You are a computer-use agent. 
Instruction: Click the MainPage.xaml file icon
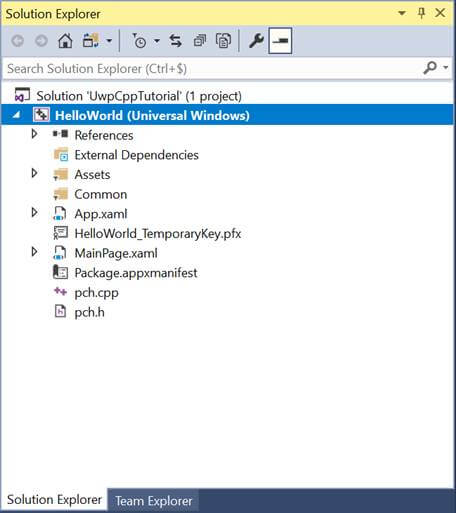60,253
